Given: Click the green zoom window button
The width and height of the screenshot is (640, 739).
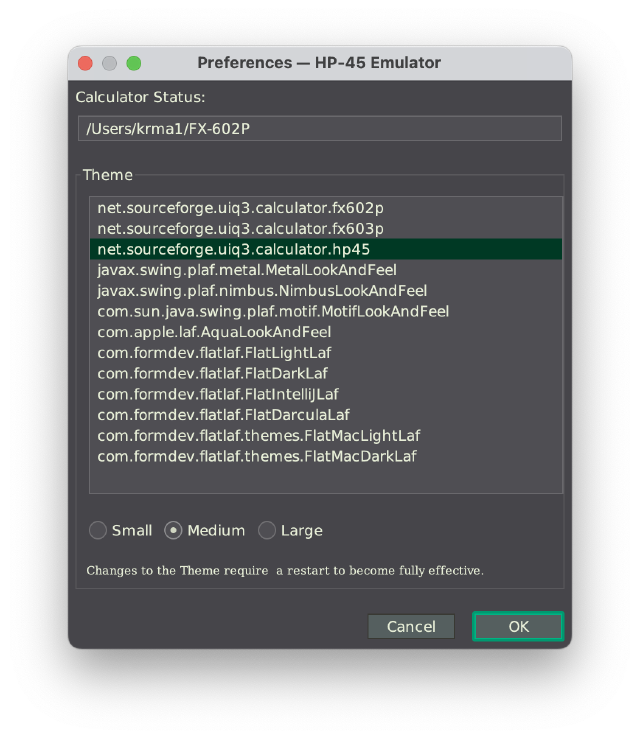Looking at the screenshot, I should pyautogui.click(x=134, y=63).
